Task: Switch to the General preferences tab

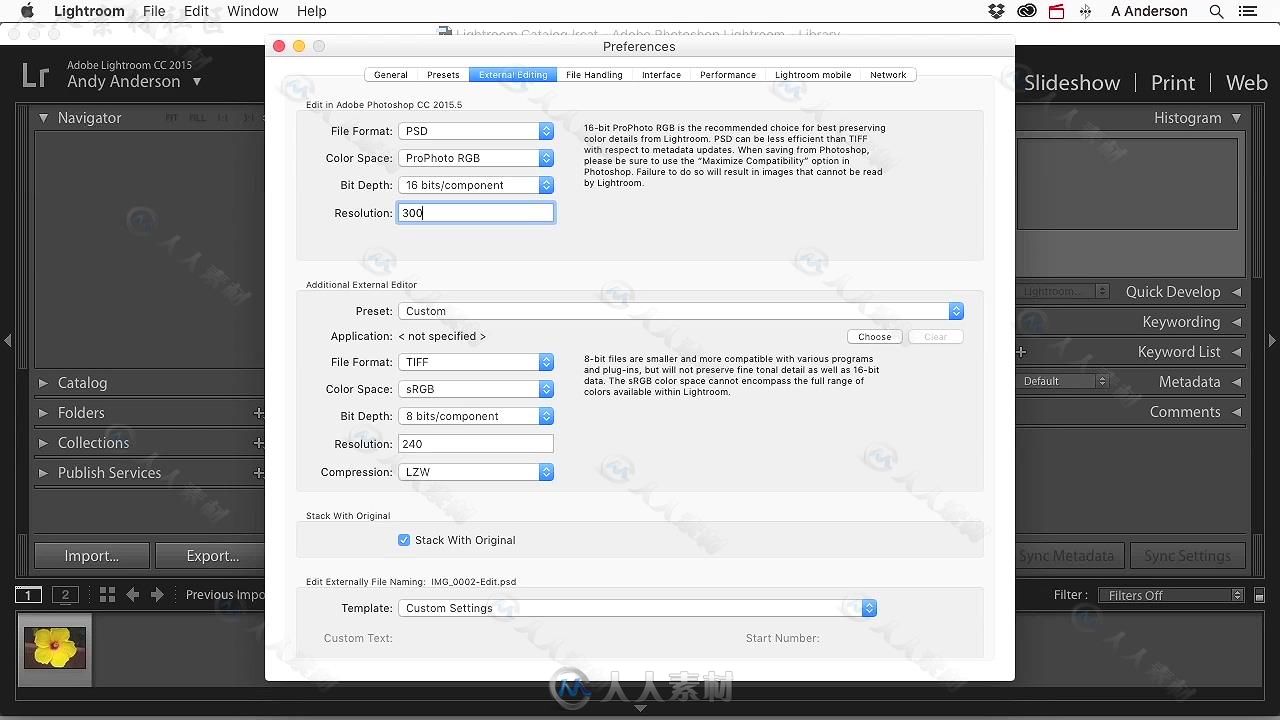Action: coord(391,75)
